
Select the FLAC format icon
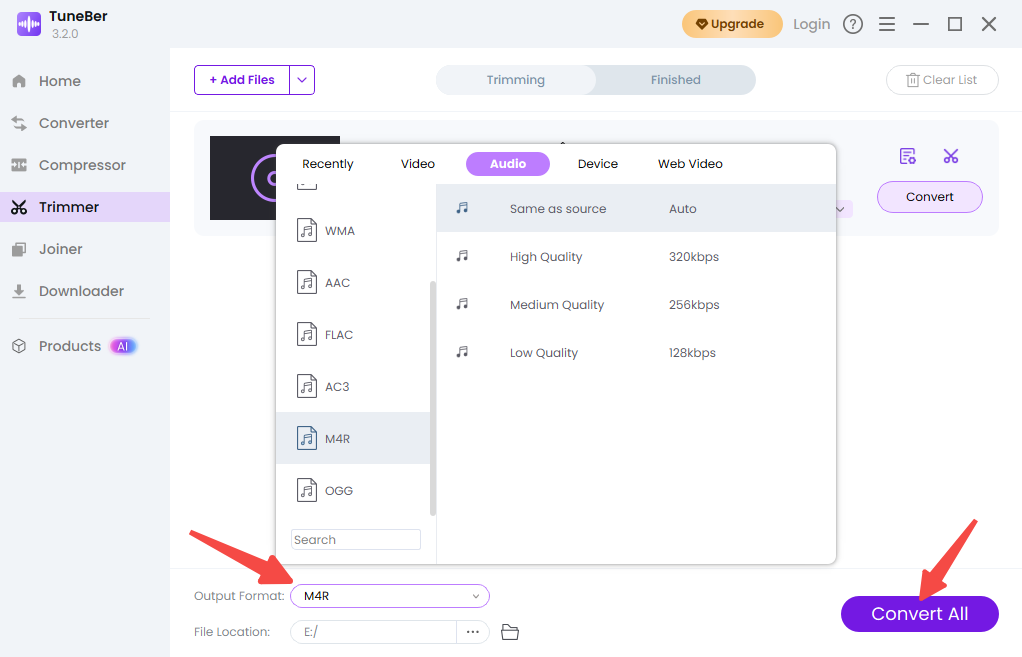tap(307, 334)
